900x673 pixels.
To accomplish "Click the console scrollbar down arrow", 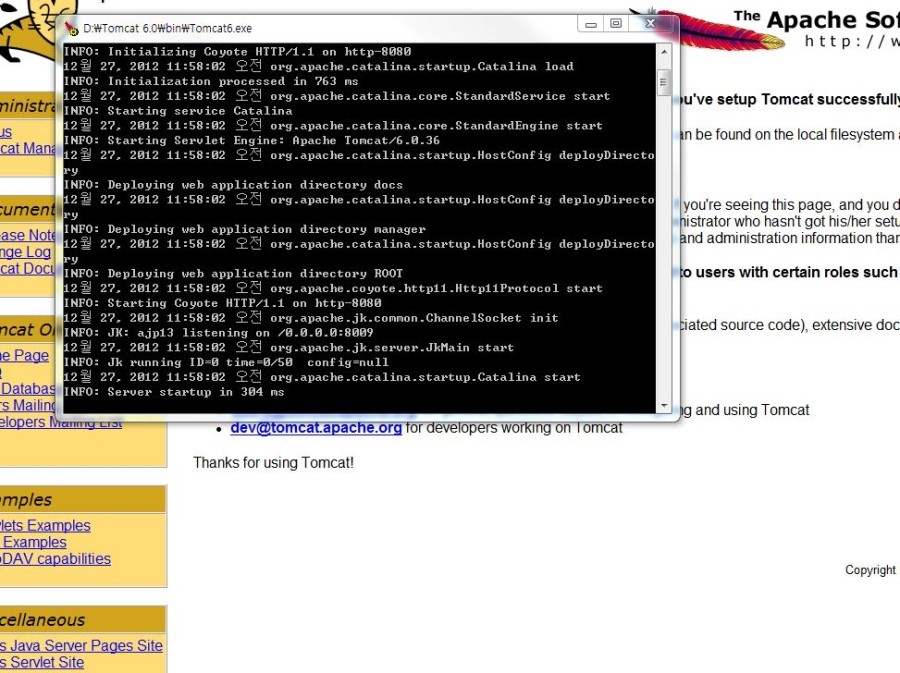I will [x=664, y=406].
